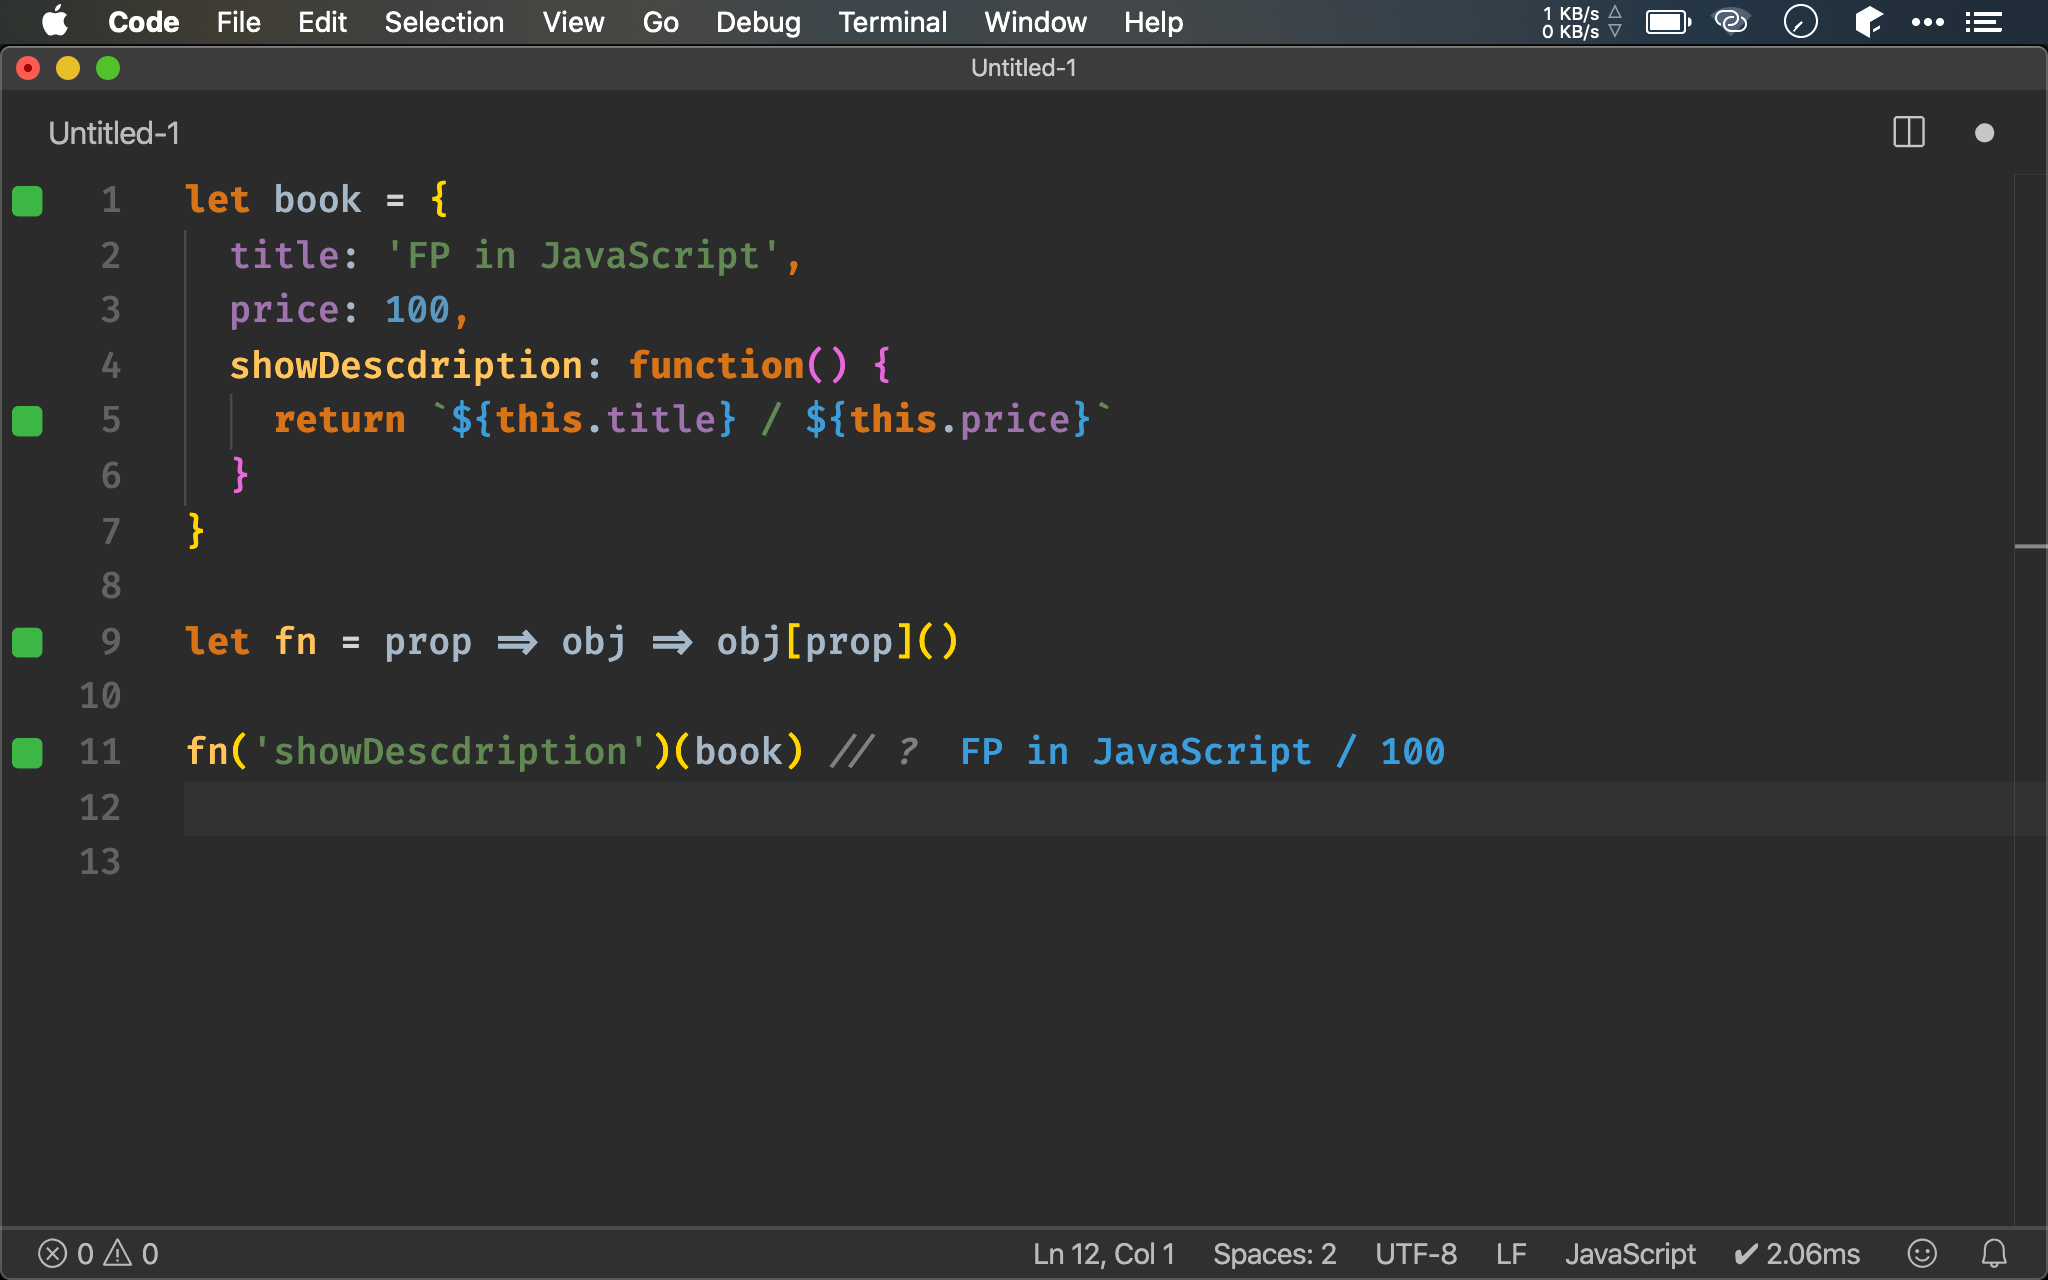Open the Spaces: 2 indentation selector
The width and height of the screenshot is (2048, 1280).
tap(1274, 1253)
